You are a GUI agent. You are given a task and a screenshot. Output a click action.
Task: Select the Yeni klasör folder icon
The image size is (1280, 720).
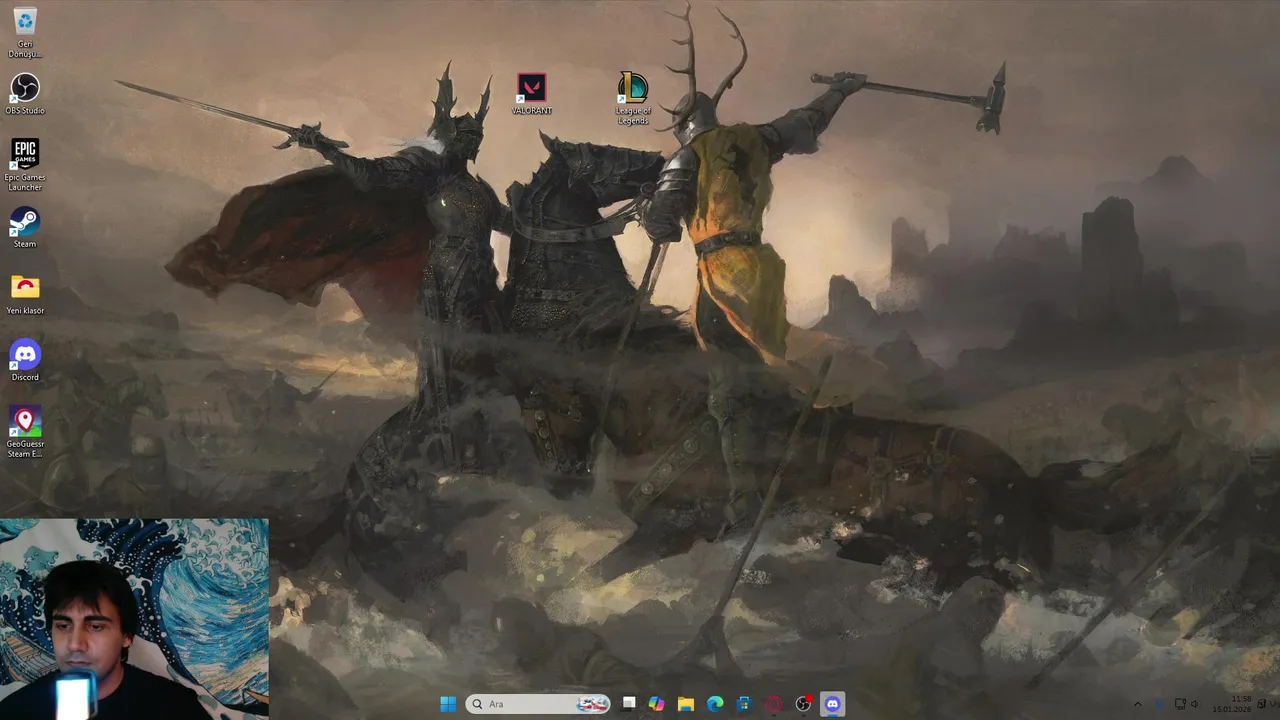[x=25, y=295]
